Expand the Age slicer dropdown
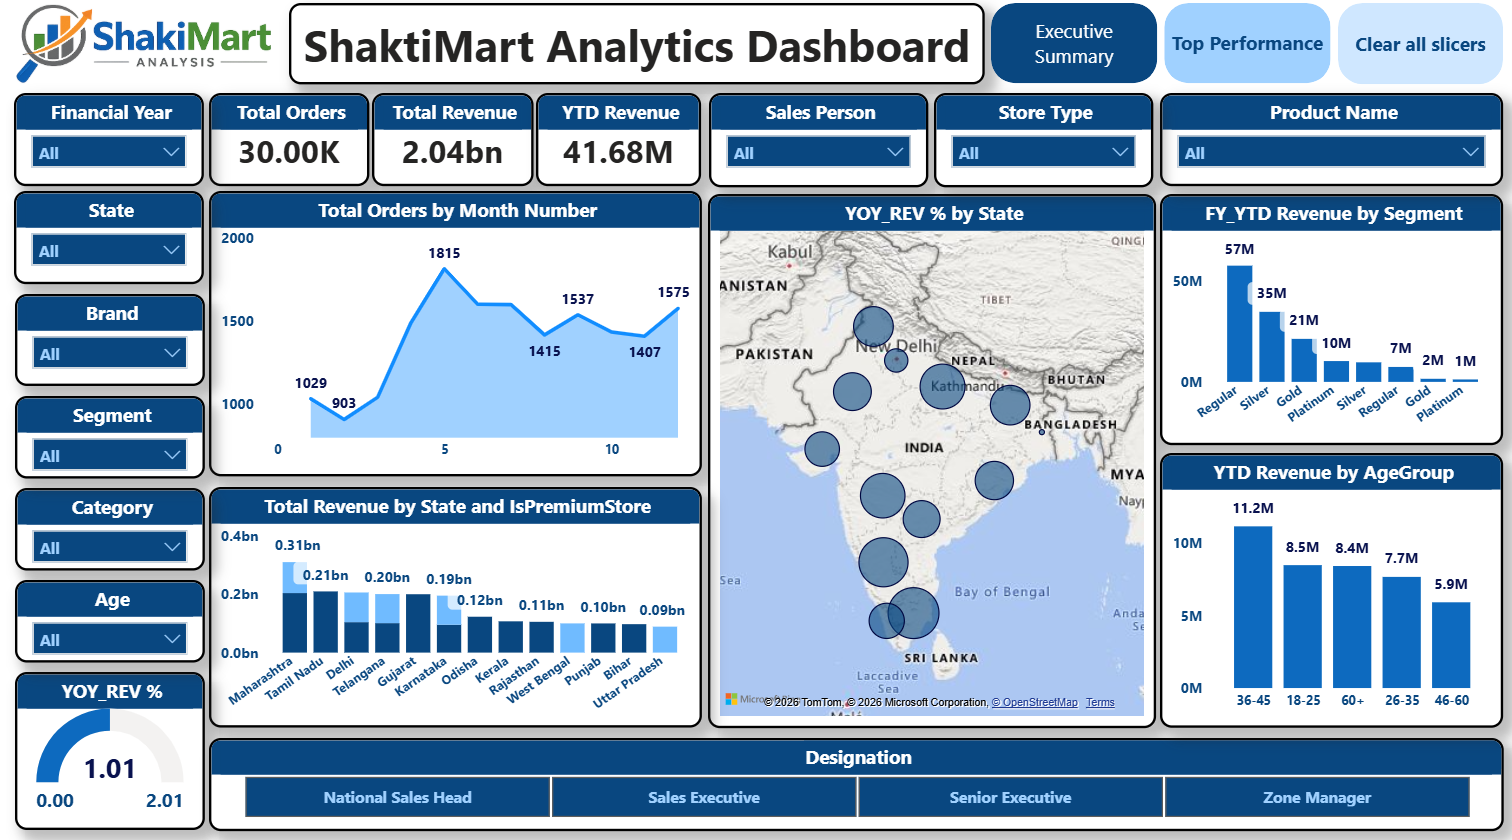The image size is (1512, 840). click(x=110, y=640)
